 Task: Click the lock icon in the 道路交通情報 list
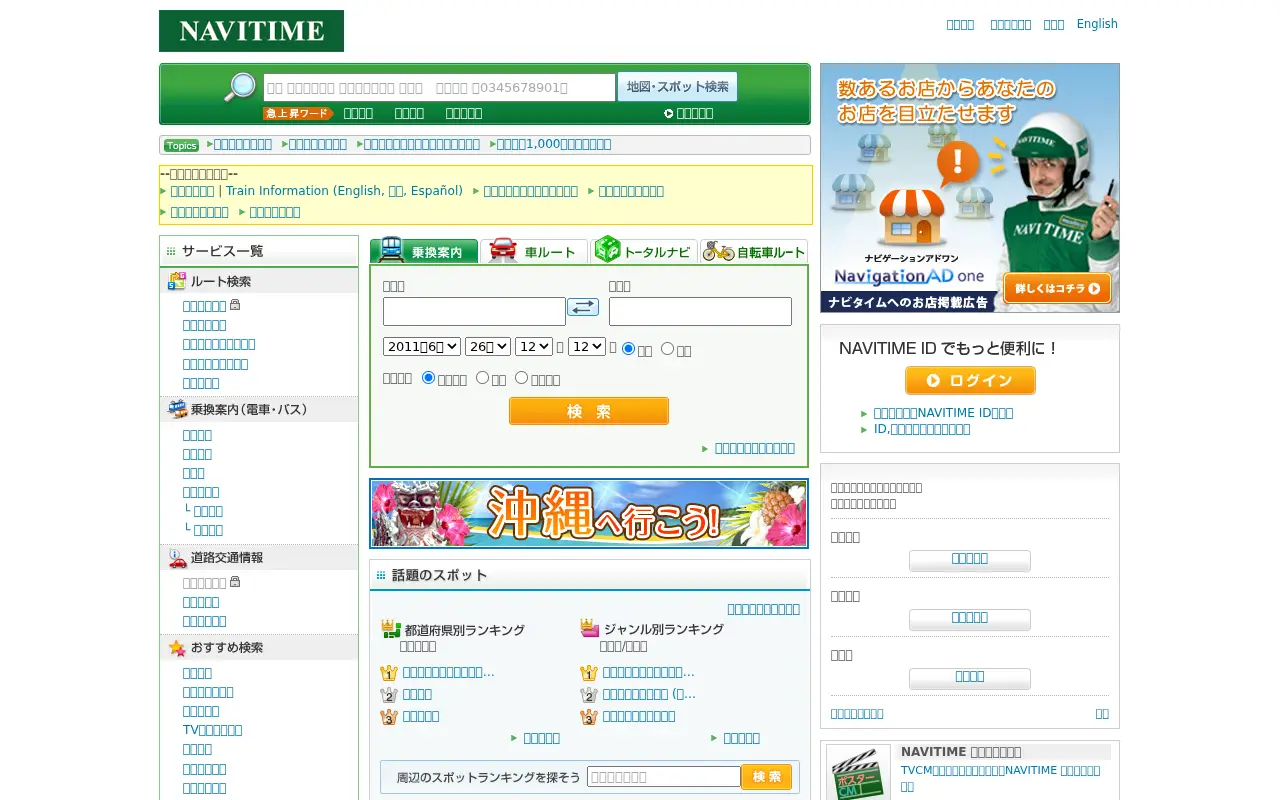(x=235, y=582)
